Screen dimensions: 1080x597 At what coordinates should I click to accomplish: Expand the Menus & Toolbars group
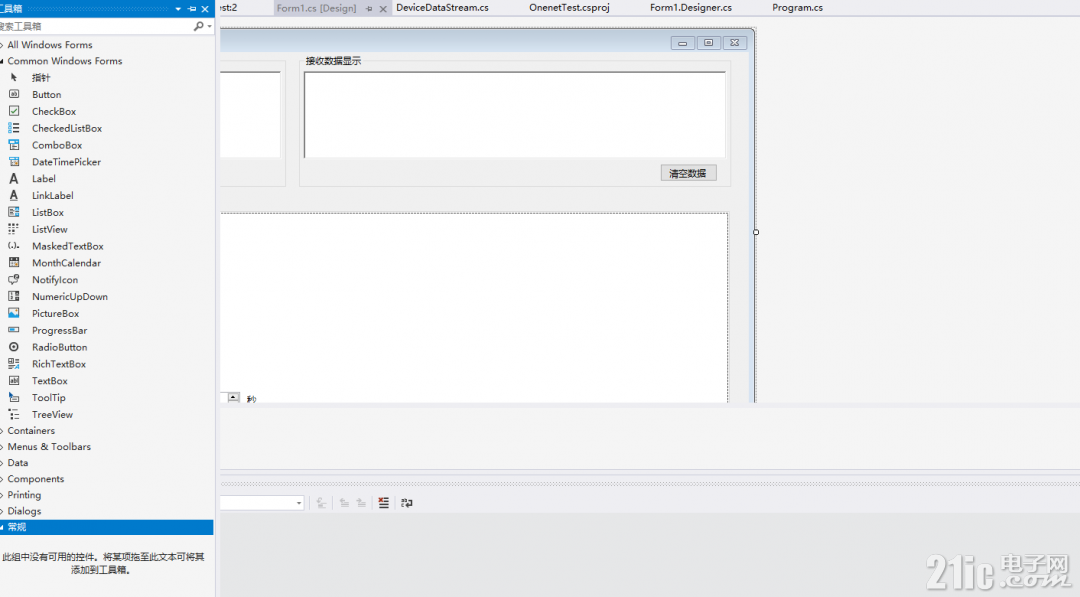[2, 447]
